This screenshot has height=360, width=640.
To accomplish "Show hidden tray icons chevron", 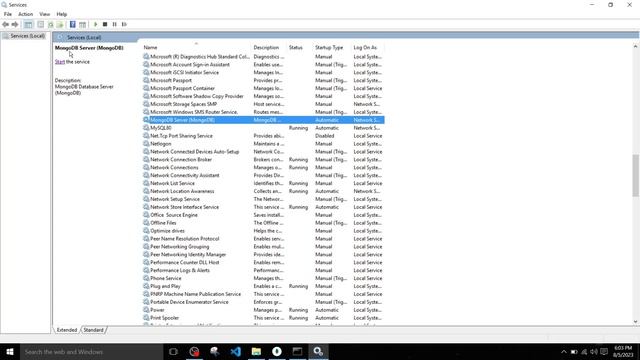I will tap(564, 351).
